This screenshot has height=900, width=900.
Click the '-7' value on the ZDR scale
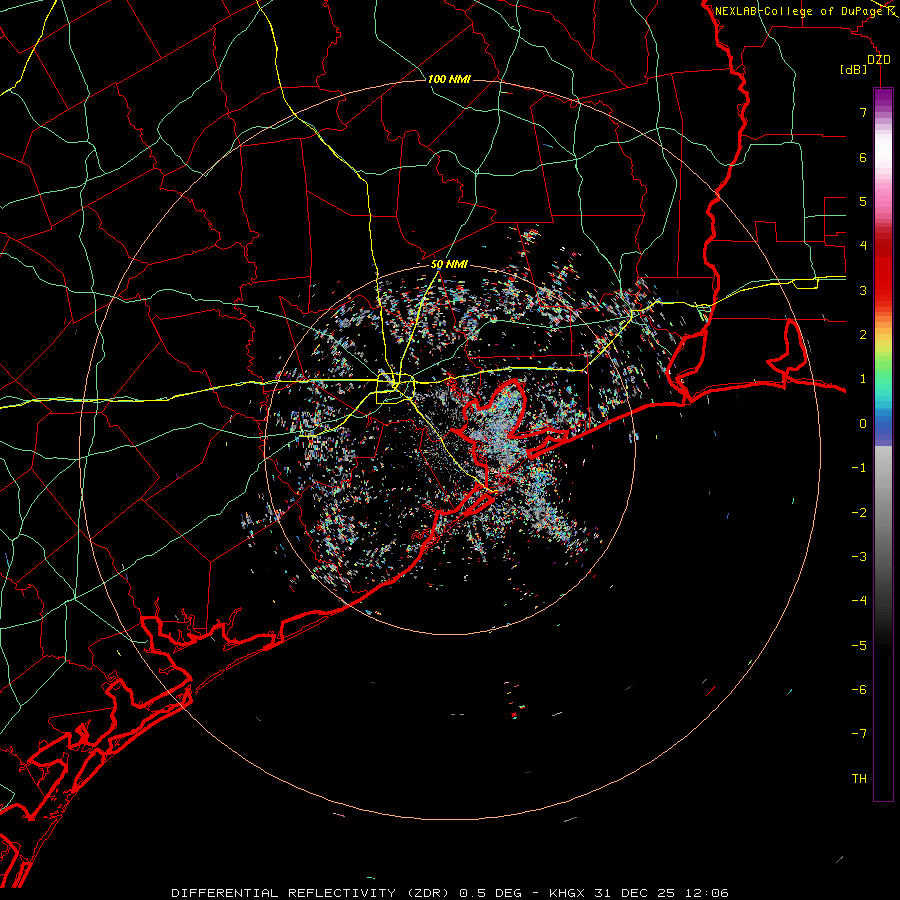[859, 734]
